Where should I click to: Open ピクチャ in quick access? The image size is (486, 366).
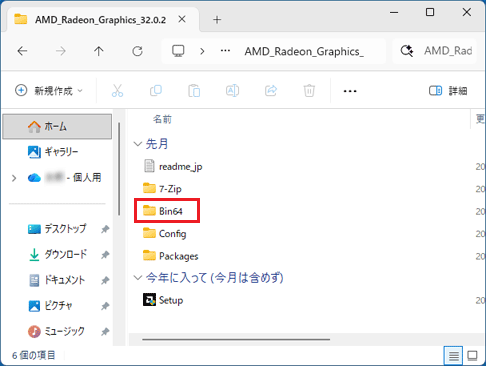tap(50, 305)
